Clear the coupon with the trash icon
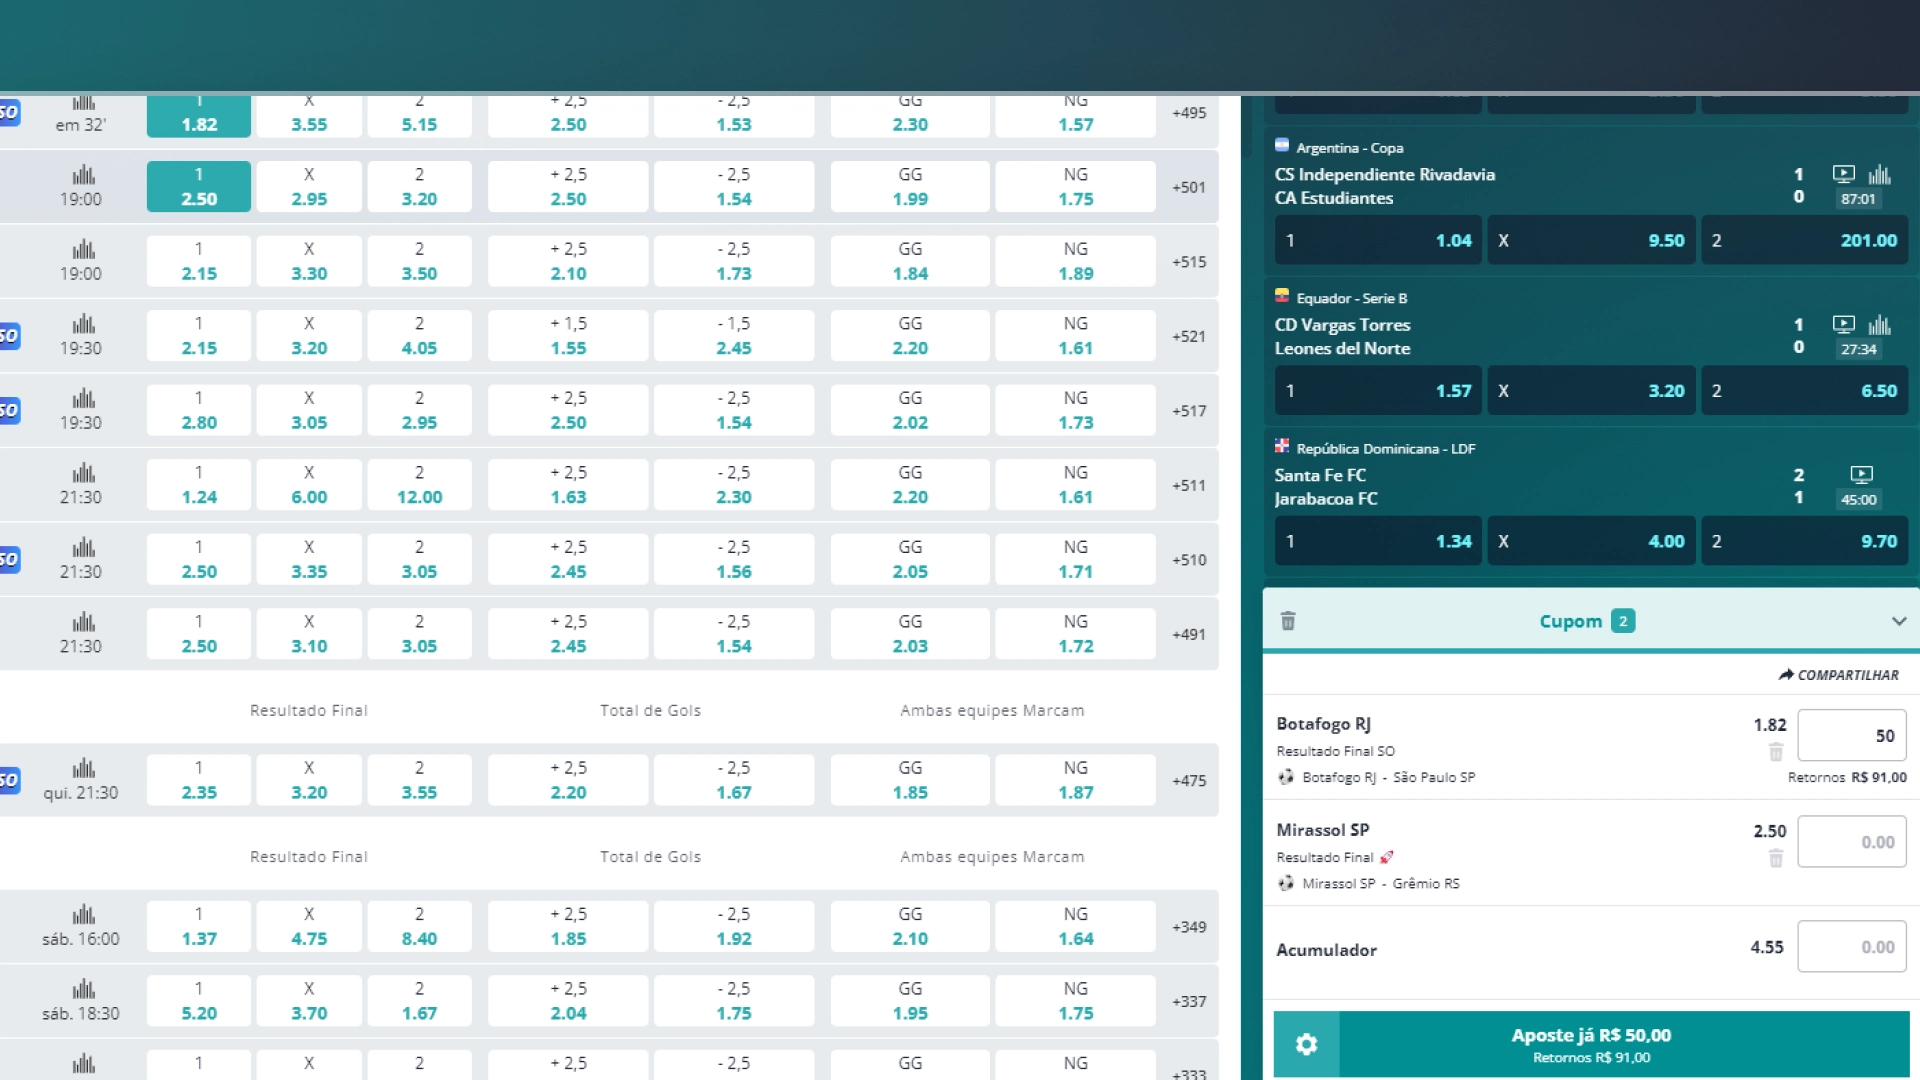 click(1288, 621)
